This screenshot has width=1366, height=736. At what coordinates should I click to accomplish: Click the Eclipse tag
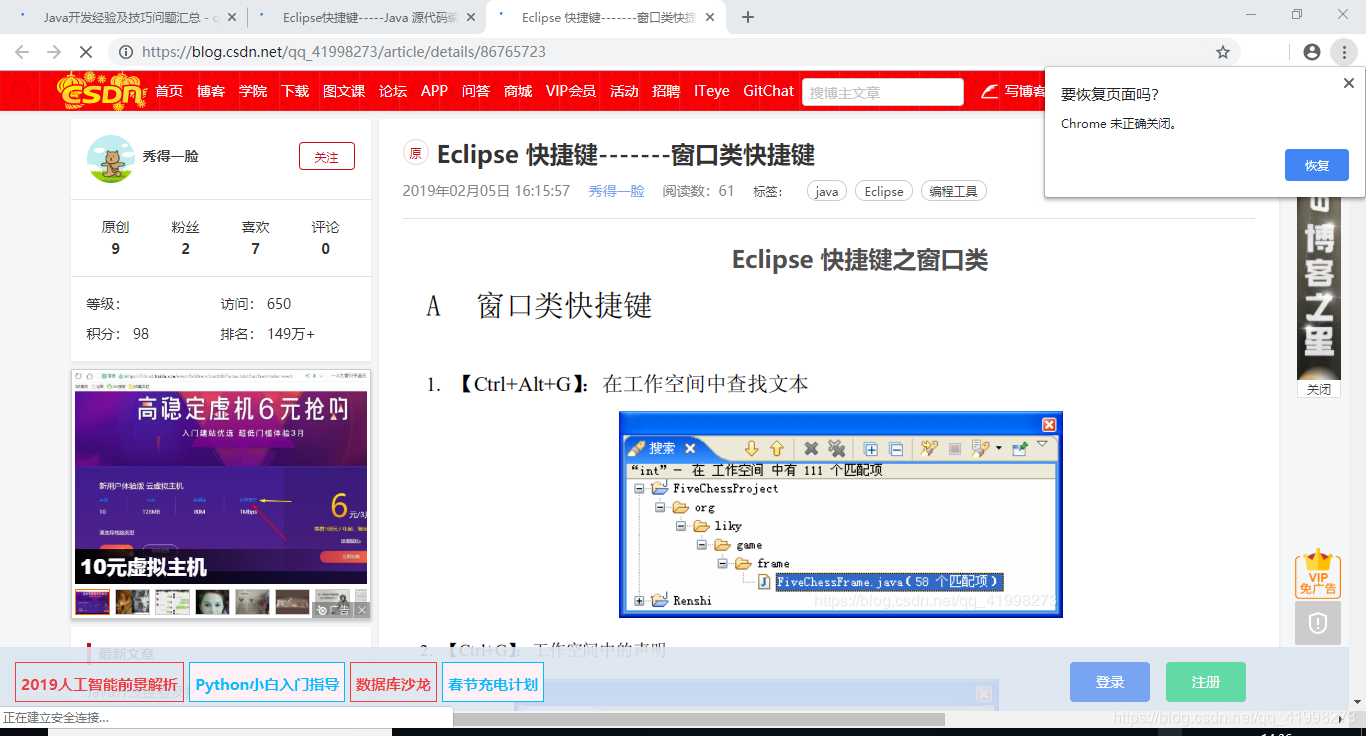(884, 191)
